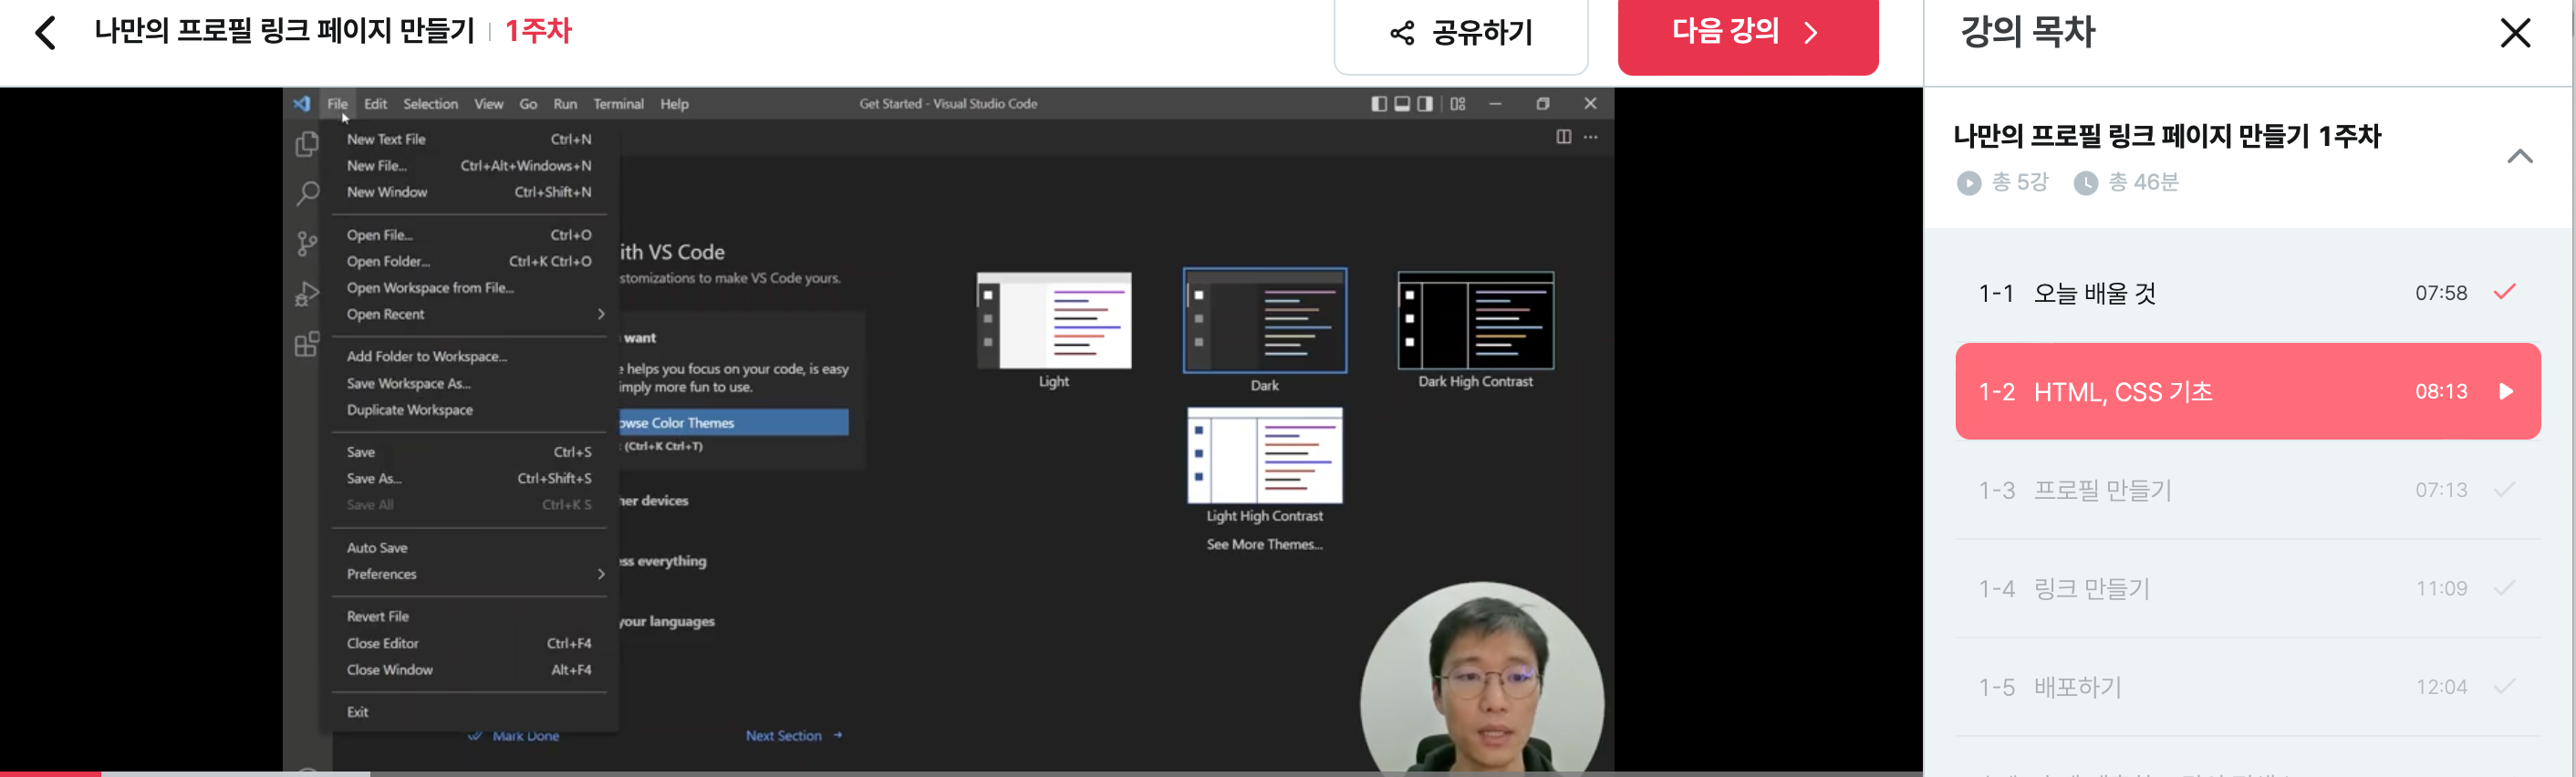Choose Open Folder... menu entry
This screenshot has width=2576, height=777.
click(x=469, y=261)
